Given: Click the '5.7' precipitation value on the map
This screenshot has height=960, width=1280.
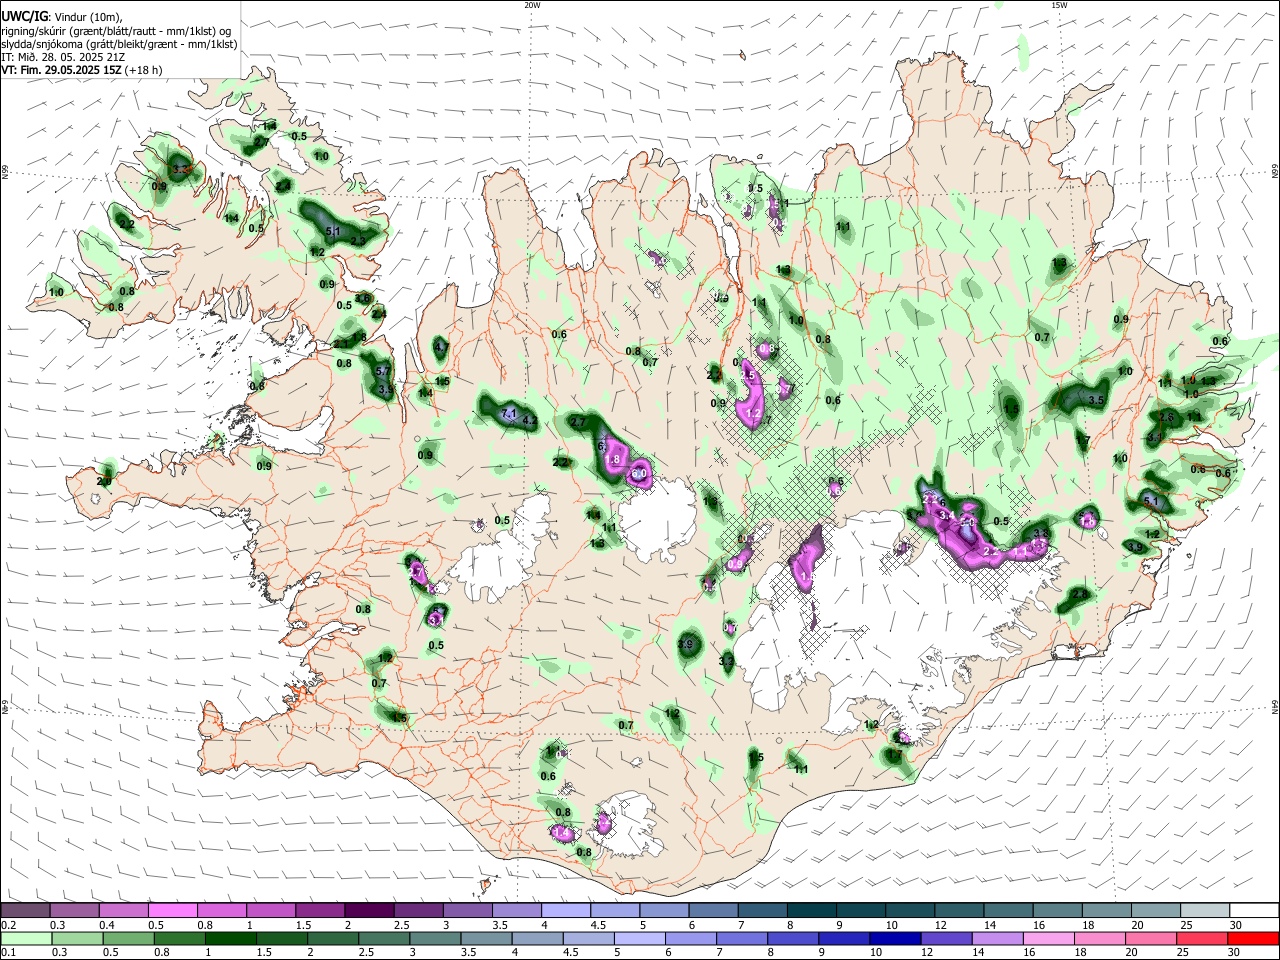Looking at the screenshot, I should [x=383, y=371].
